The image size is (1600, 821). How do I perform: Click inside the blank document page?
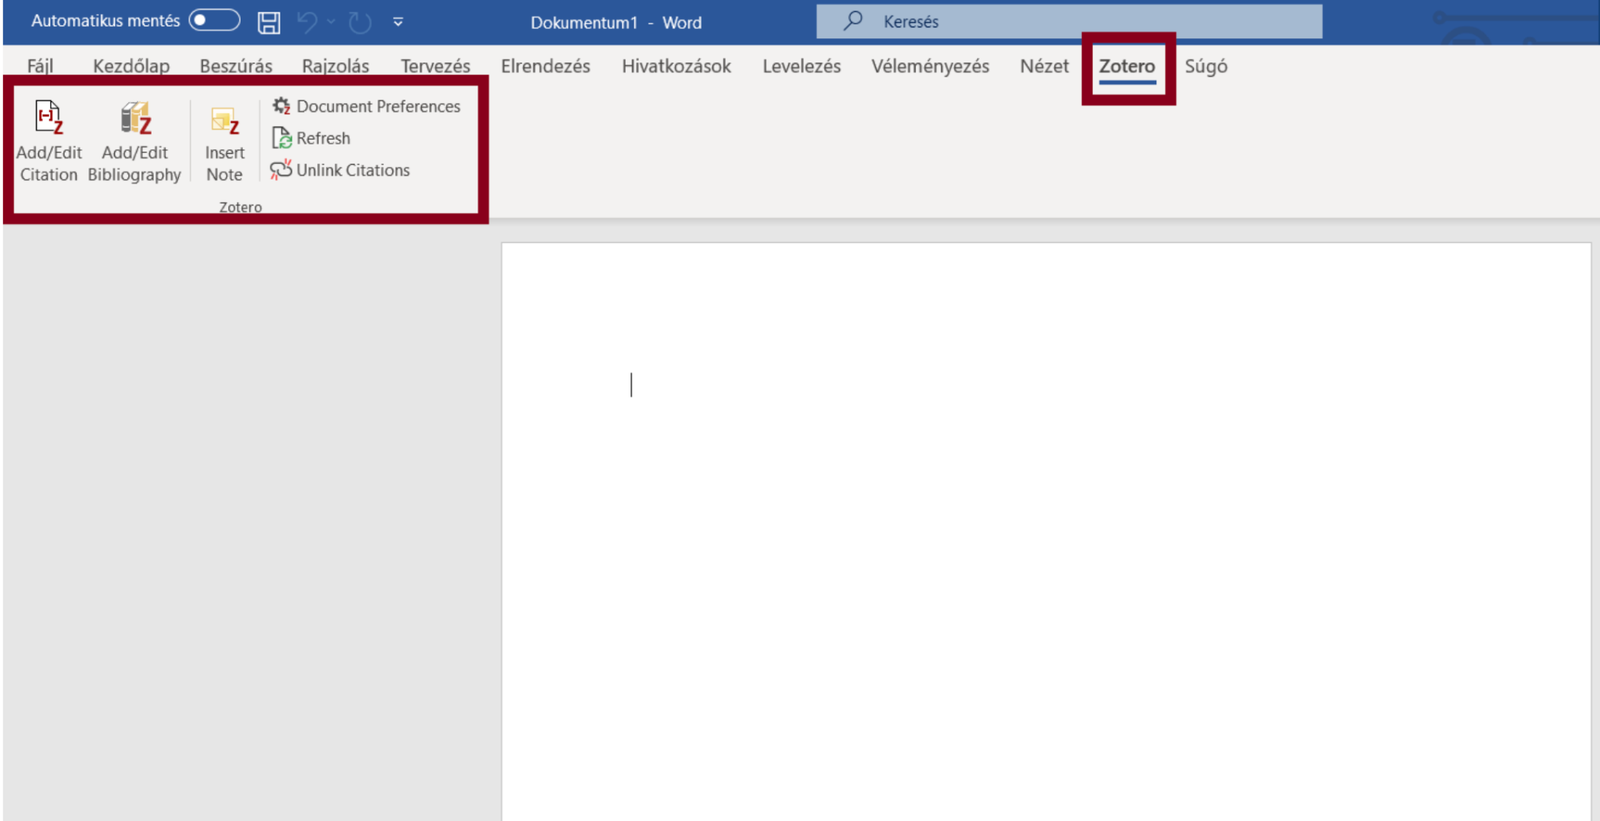pos(1046,531)
